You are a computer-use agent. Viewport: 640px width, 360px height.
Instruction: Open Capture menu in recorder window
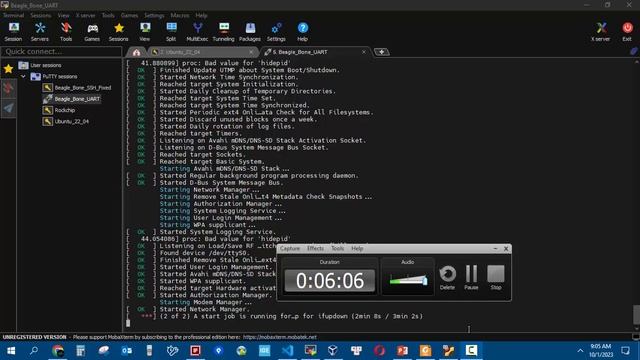[x=290, y=248]
